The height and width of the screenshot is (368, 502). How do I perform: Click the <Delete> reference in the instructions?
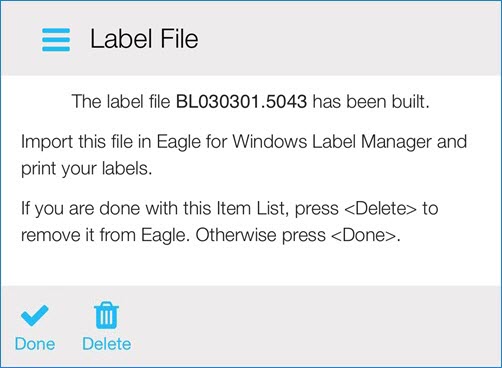click(380, 209)
